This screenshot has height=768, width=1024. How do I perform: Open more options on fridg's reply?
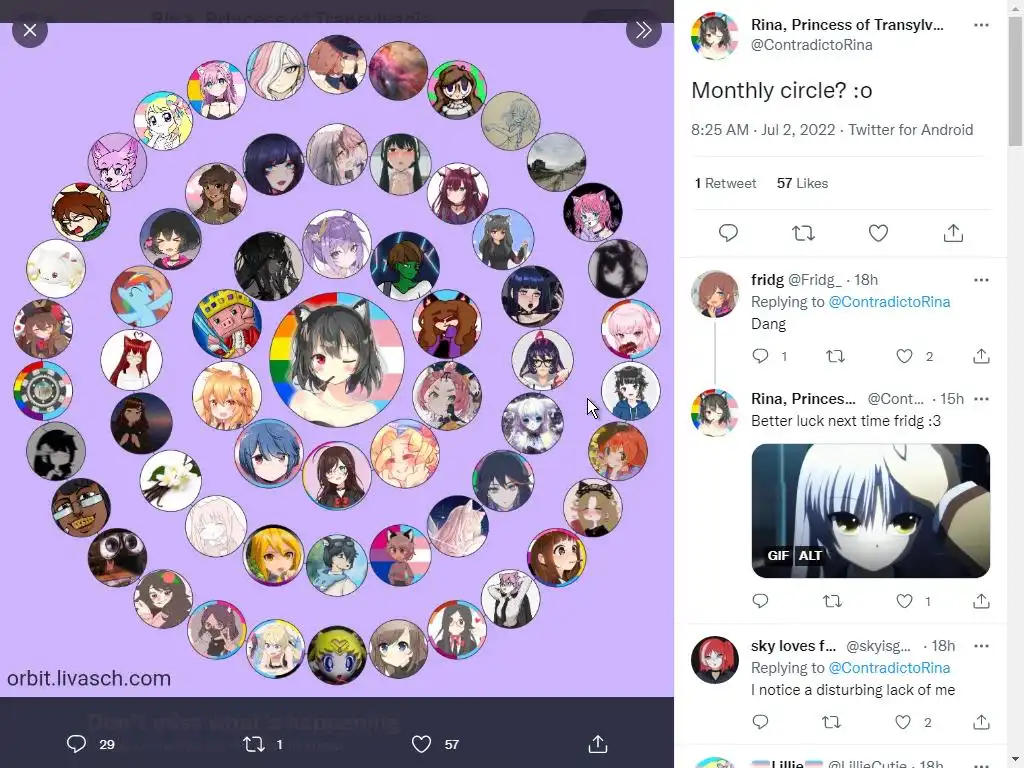[981, 280]
